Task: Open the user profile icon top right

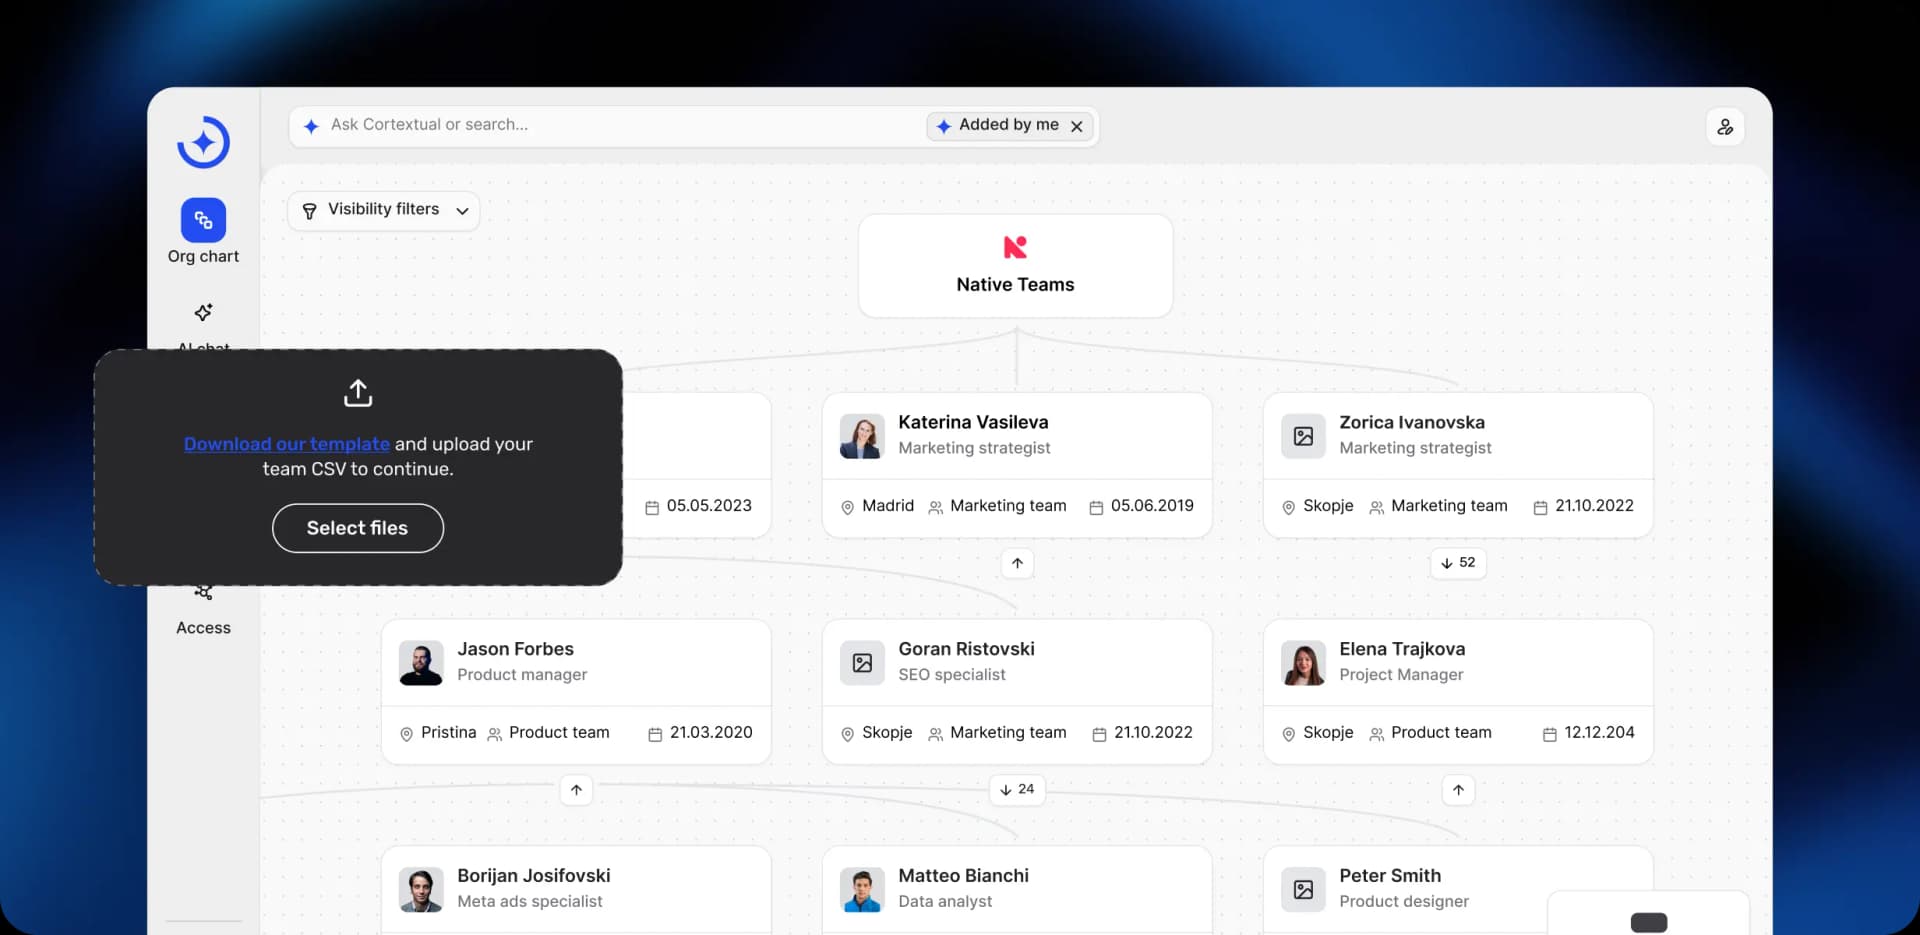Action: point(1725,127)
